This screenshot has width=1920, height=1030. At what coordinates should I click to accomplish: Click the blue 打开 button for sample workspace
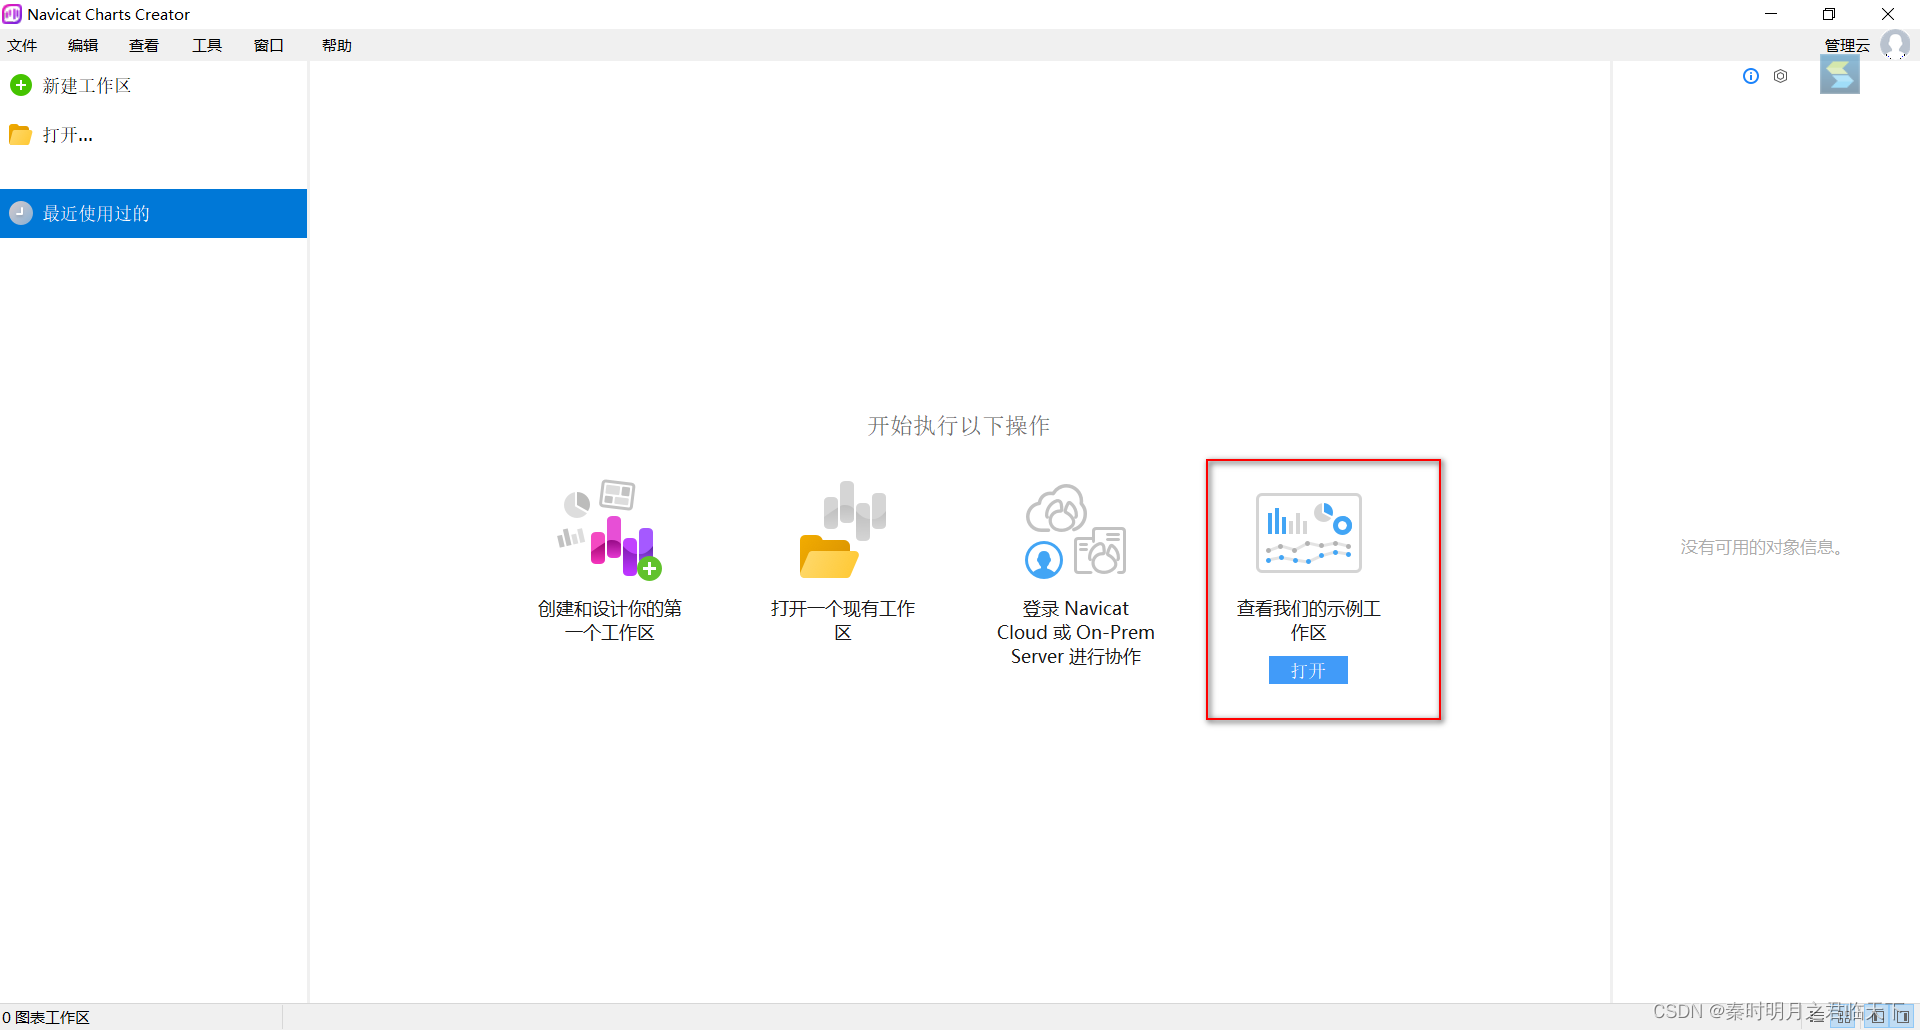click(1308, 670)
